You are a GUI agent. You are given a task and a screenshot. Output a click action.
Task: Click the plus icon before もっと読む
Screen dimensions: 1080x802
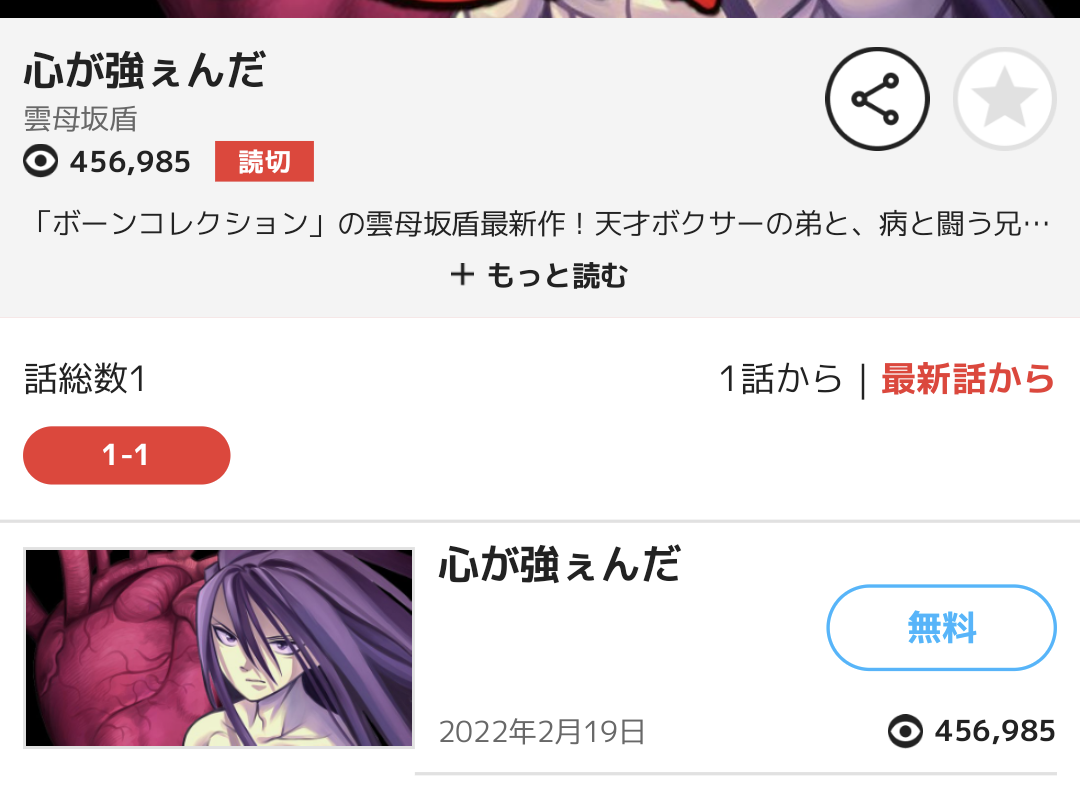[x=462, y=275]
